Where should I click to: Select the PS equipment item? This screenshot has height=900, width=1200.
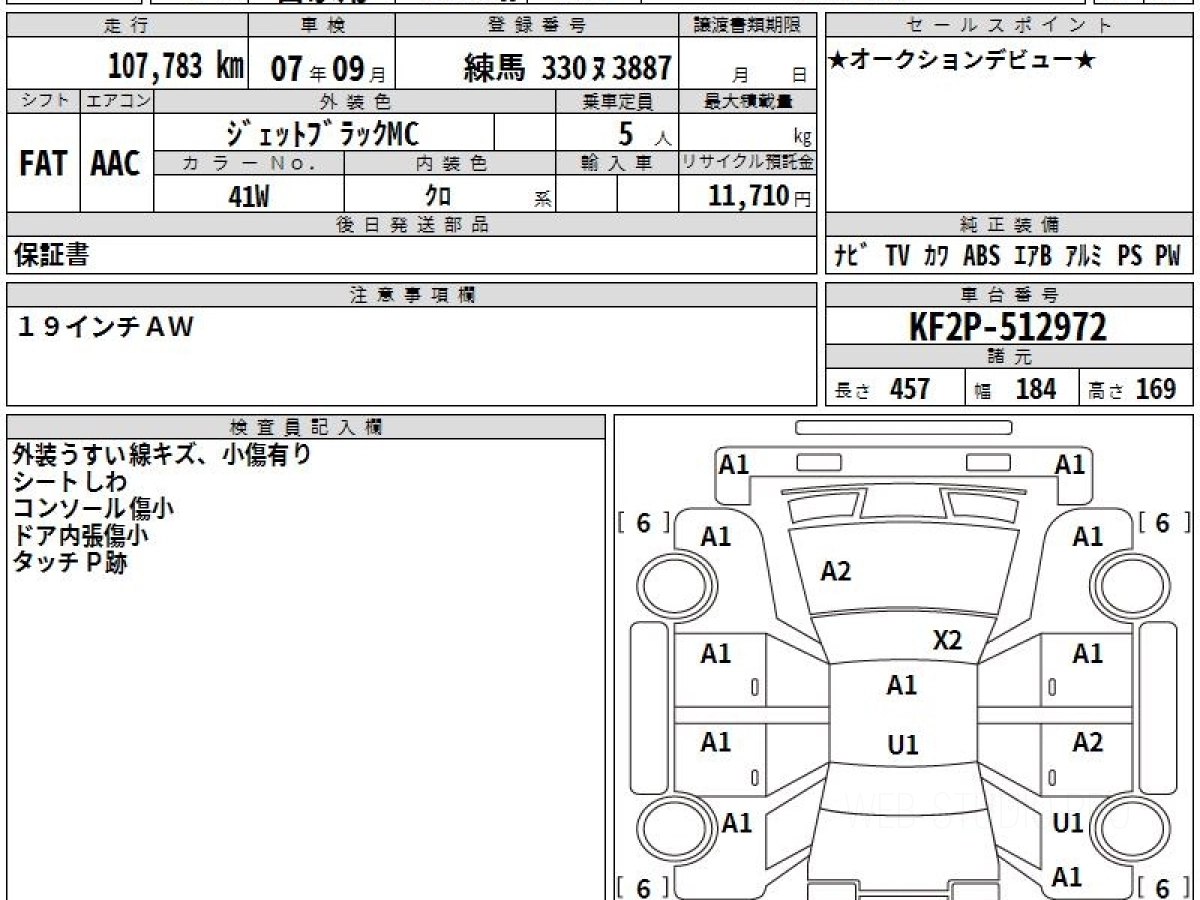pyautogui.click(x=1130, y=256)
